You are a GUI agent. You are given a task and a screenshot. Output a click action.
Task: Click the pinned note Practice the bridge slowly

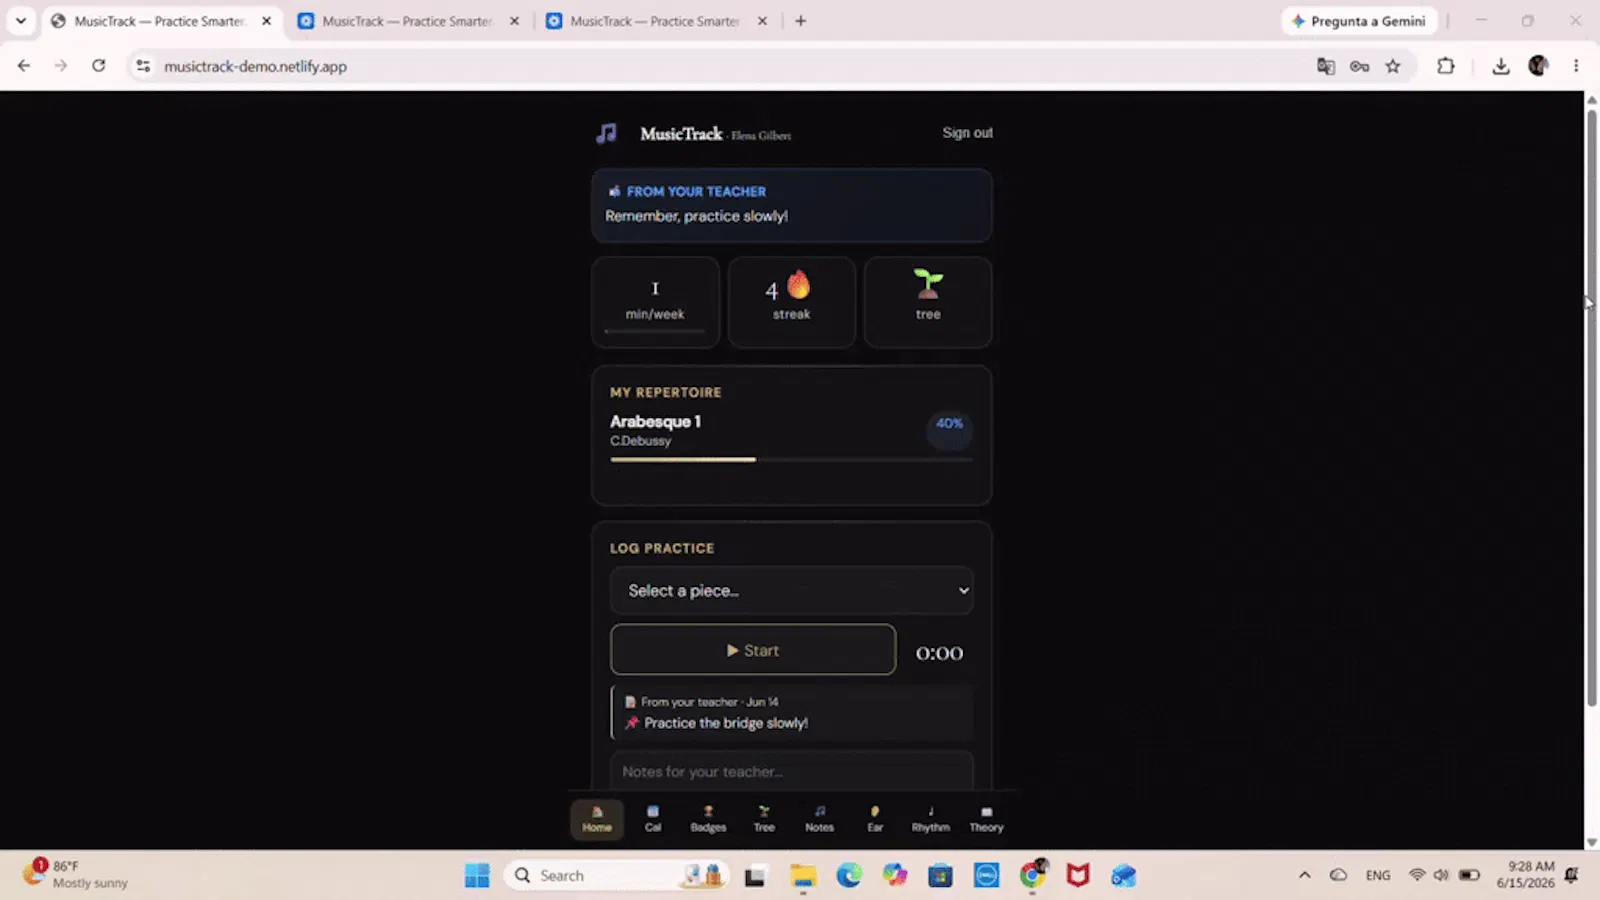coord(792,713)
